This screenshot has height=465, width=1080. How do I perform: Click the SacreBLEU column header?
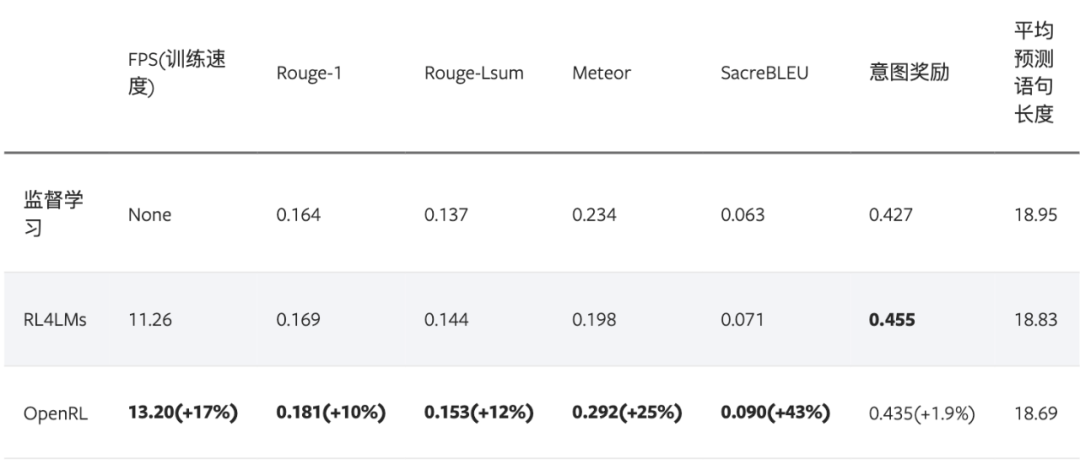(x=765, y=73)
